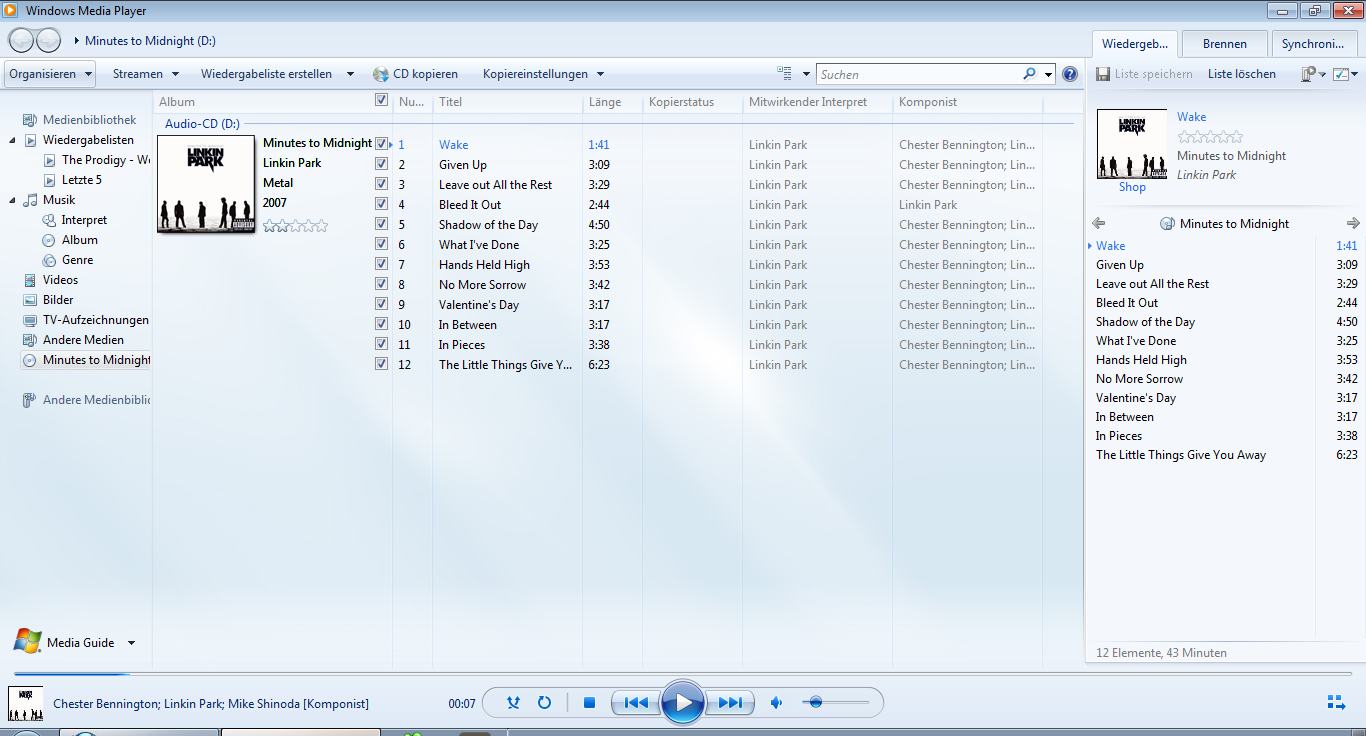Go to next list with right arrow
This screenshot has height=736, width=1366.
click(x=1353, y=223)
